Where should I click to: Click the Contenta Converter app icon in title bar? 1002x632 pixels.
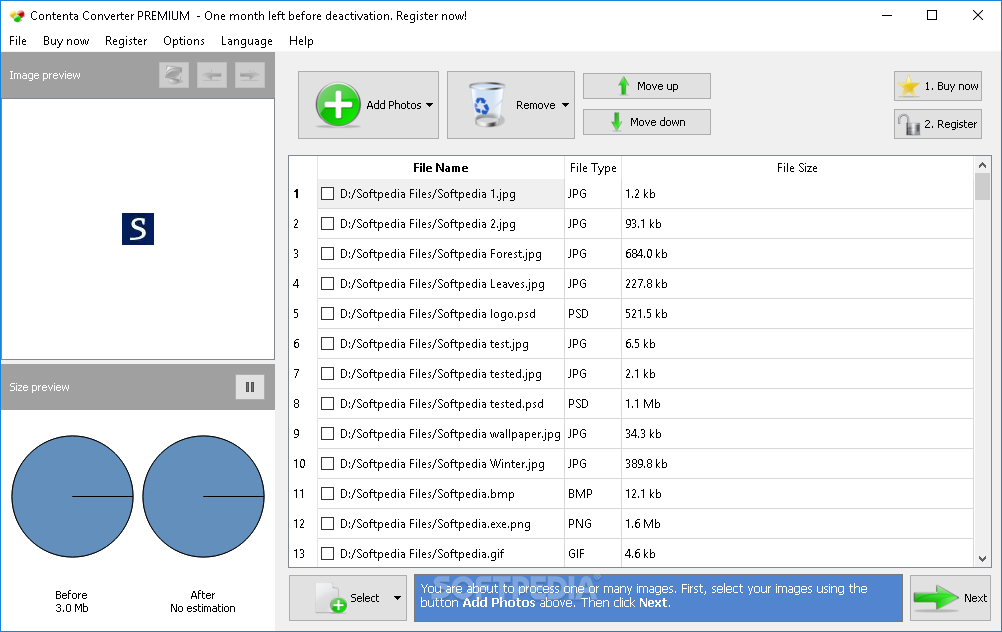(17, 15)
